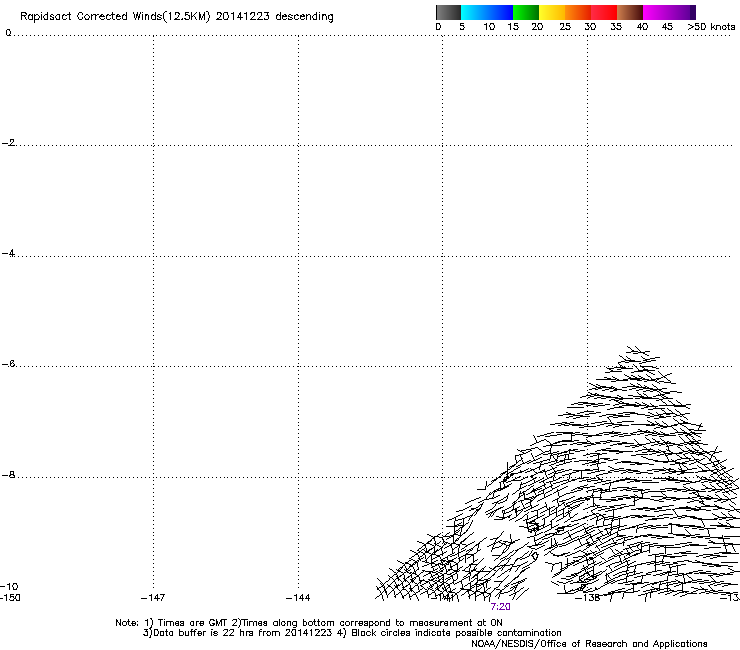
Task: Click the latitude label '-4'
Action: pyautogui.click(x=8, y=253)
